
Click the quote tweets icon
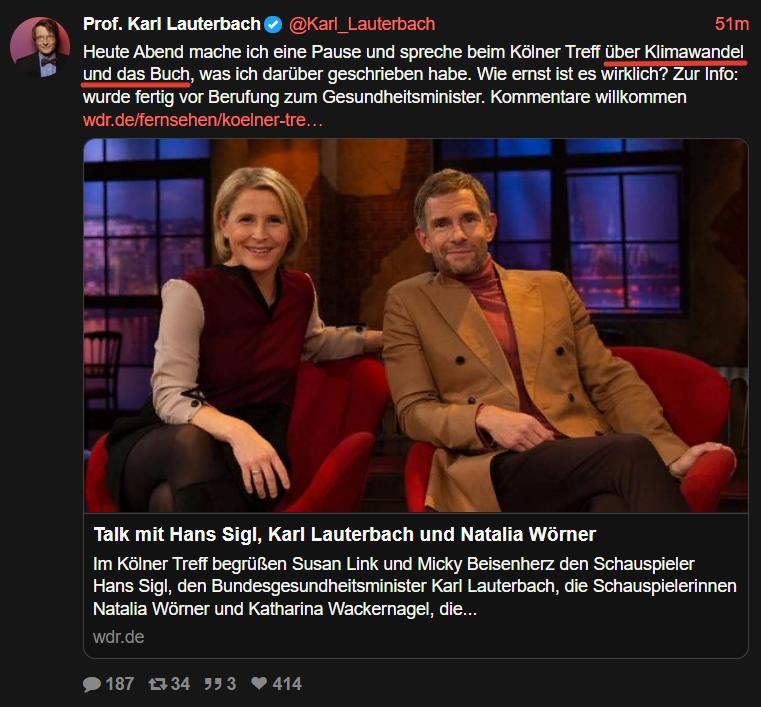click(x=213, y=684)
